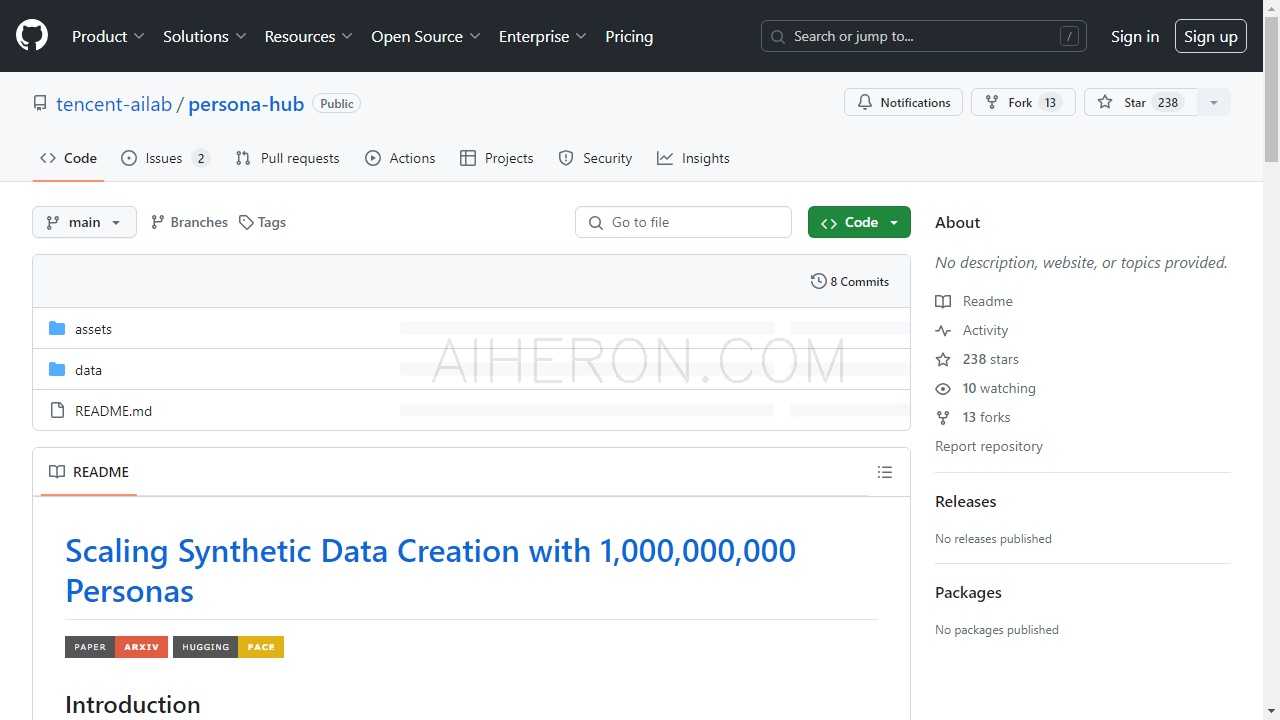Open the assets folder
The width and height of the screenshot is (1280, 720).
click(93, 329)
